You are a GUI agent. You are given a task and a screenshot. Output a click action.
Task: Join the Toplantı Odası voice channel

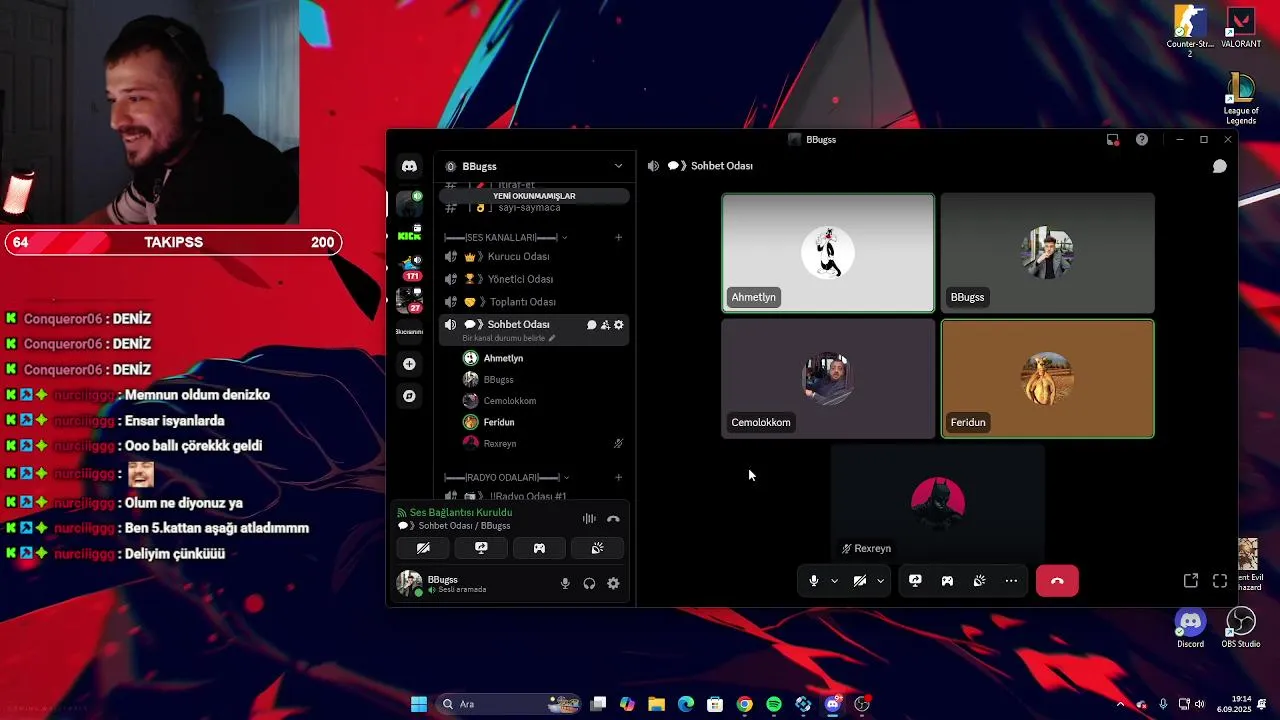(x=534, y=302)
